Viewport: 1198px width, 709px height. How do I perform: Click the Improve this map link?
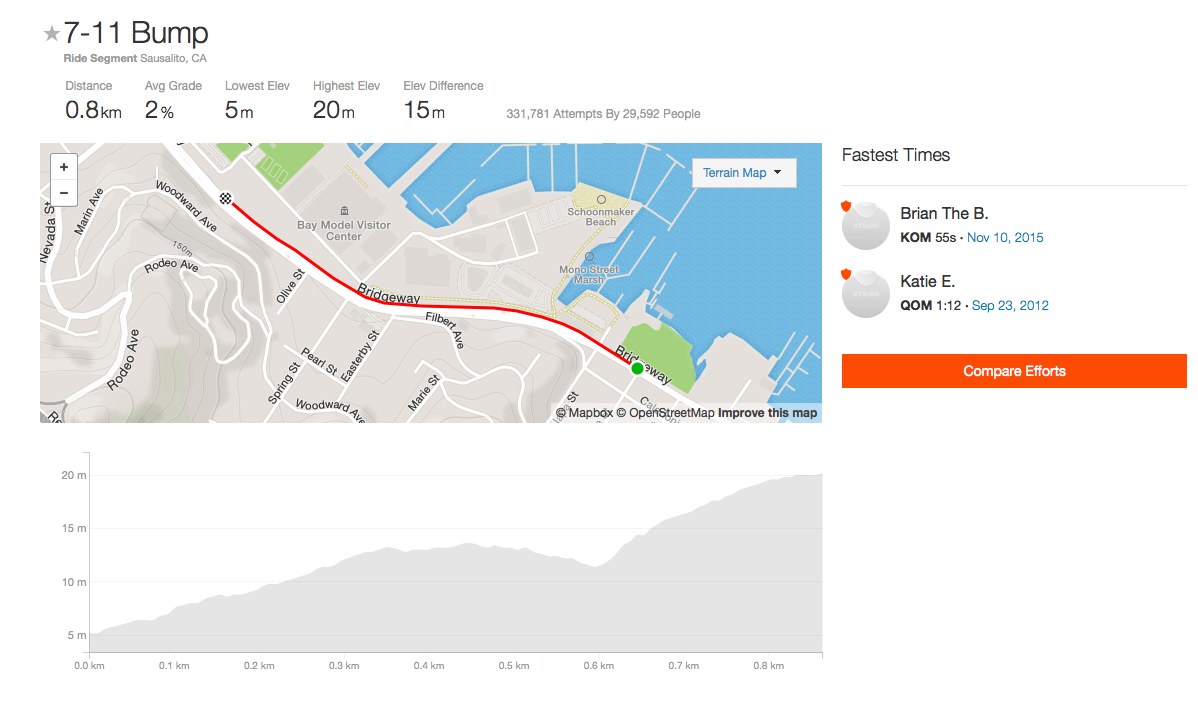point(767,412)
